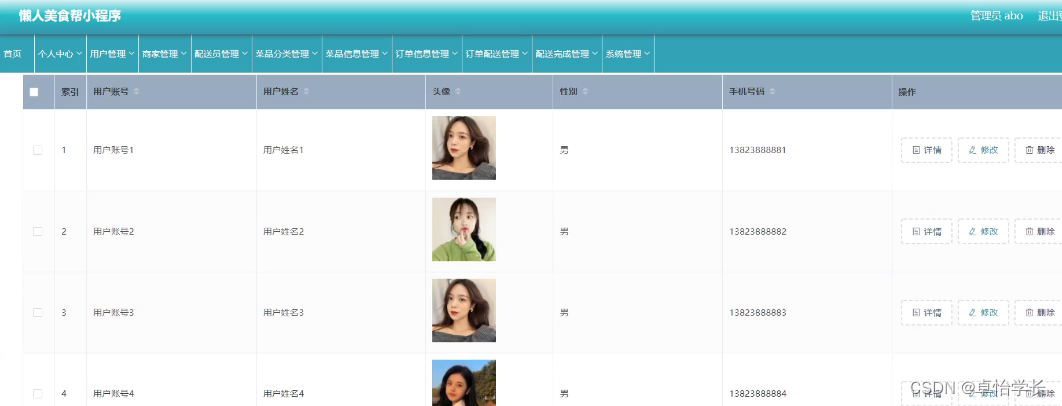
Task: Select the phone number 13823888884
Action: pyautogui.click(x=758, y=394)
